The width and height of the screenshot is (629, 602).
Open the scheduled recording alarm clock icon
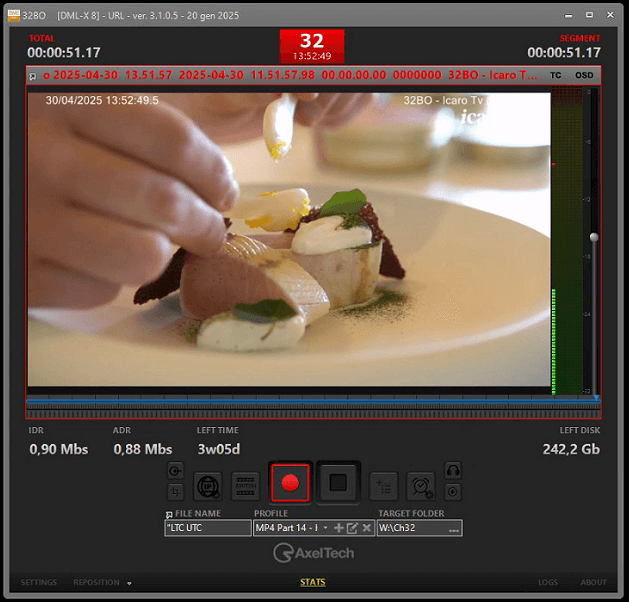pyautogui.click(x=421, y=484)
